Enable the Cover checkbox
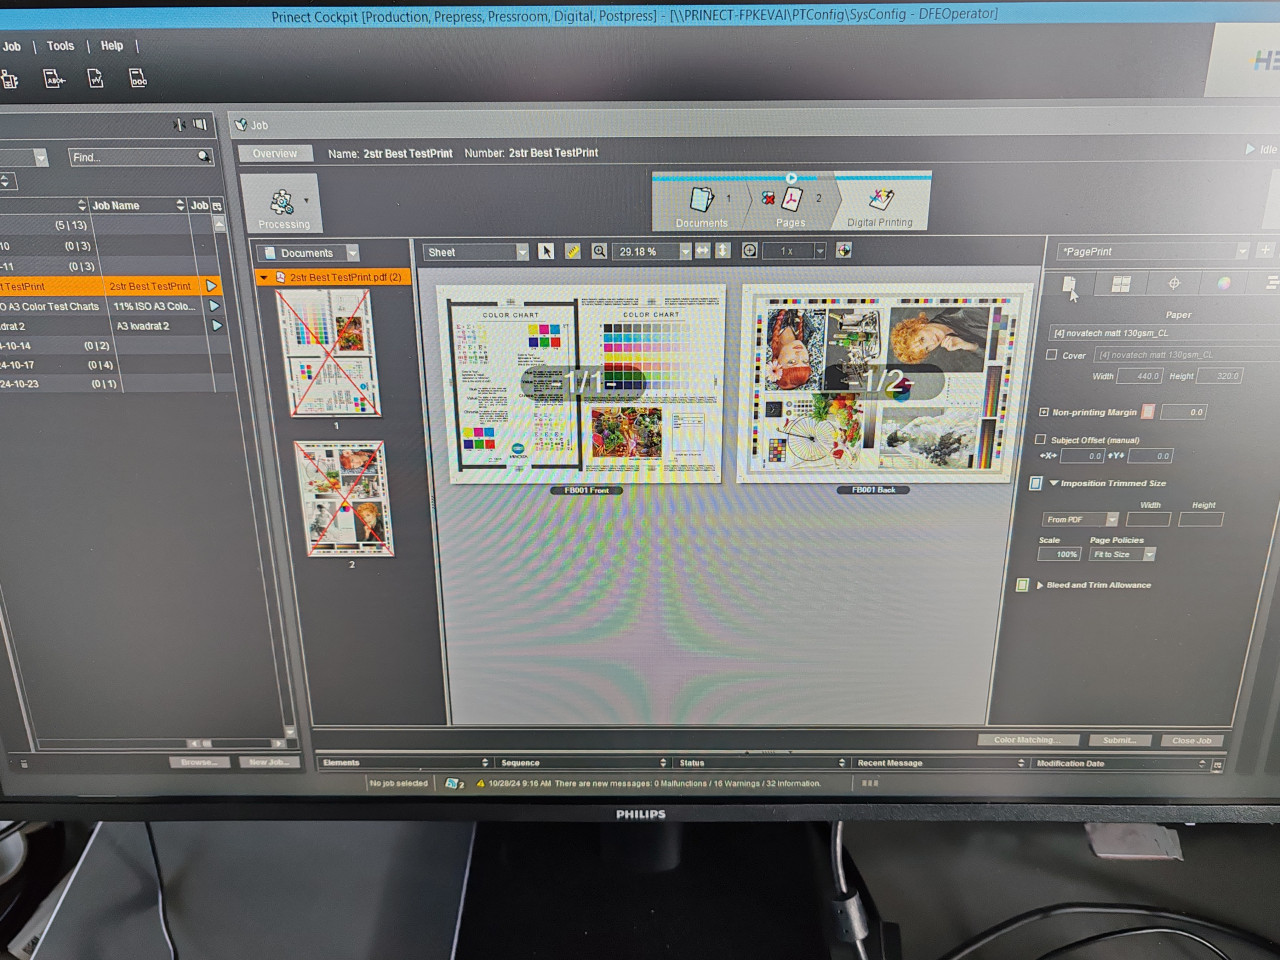Screen dimensions: 1280x960 (x=1052, y=354)
